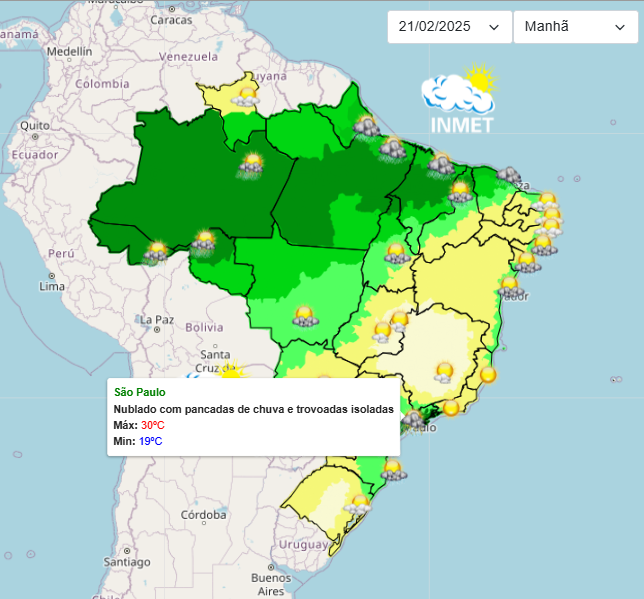The image size is (644, 599).
Task: Click the Perú country label
Action: 61,253
